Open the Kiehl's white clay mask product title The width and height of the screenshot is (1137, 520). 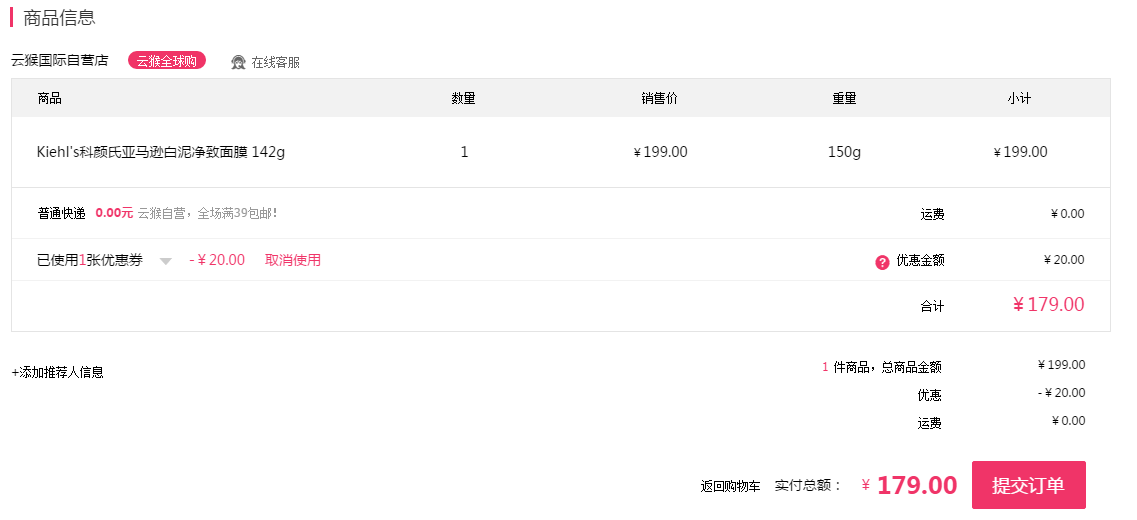point(161,152)
